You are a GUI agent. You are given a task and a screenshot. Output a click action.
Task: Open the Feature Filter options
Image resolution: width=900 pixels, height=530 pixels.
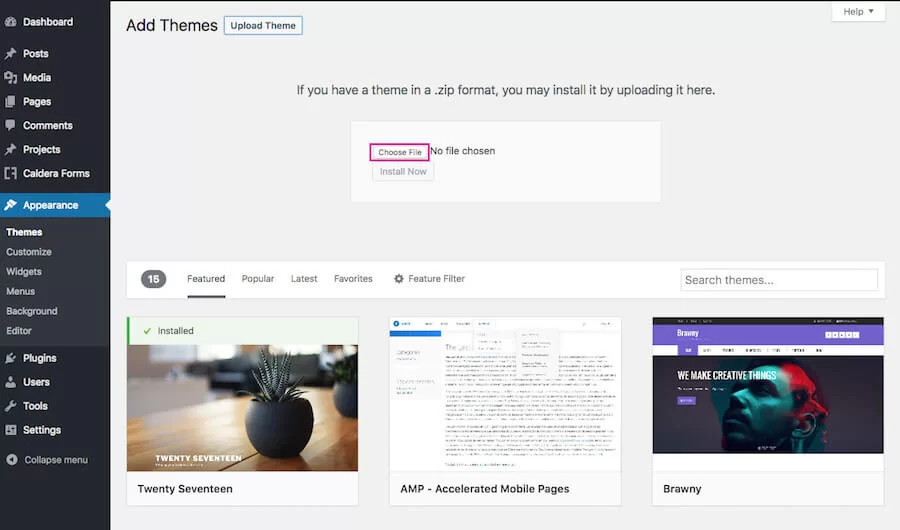[429, 279]
